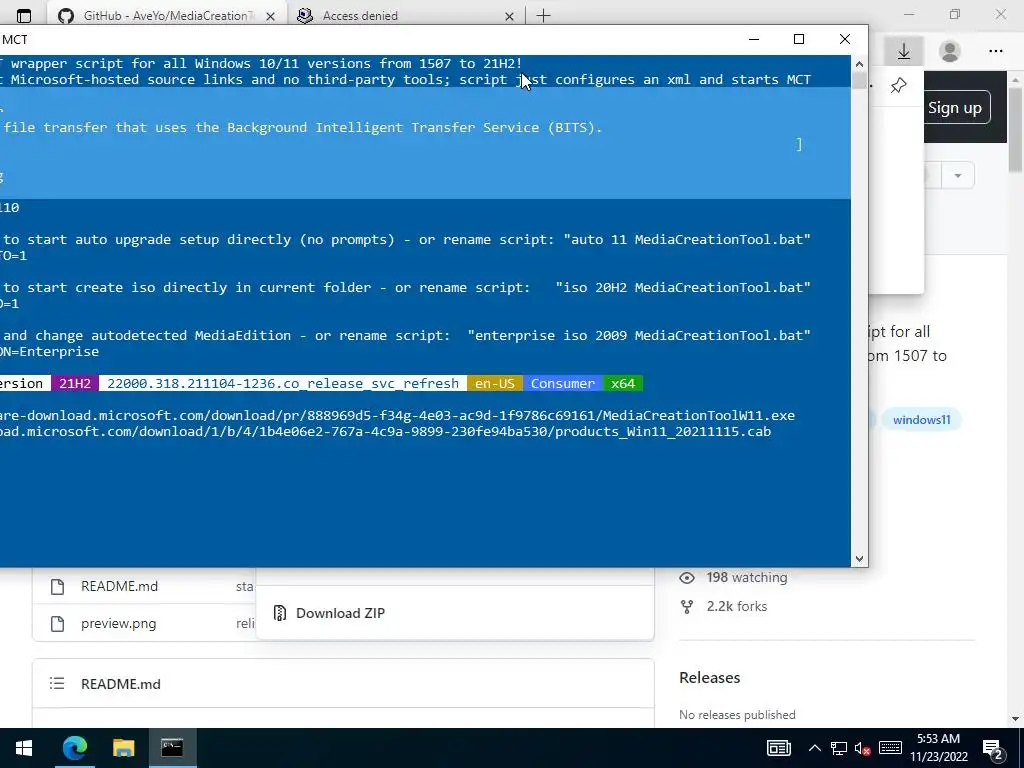Click the file icon beside preview.png
The image size is (1024, 768).
point(57,624)
